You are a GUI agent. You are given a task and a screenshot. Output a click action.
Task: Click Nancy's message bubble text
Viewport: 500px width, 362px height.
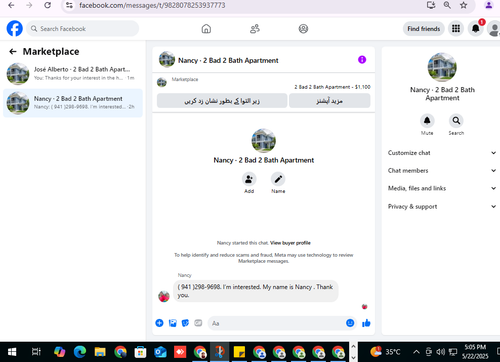click(x=255, y=291)
